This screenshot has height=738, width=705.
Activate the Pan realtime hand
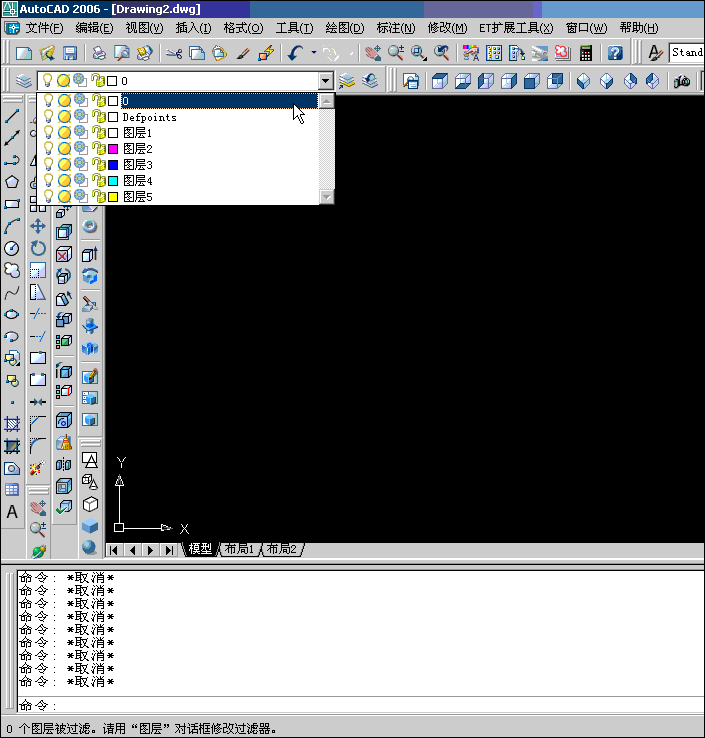(x=373, y=53)
